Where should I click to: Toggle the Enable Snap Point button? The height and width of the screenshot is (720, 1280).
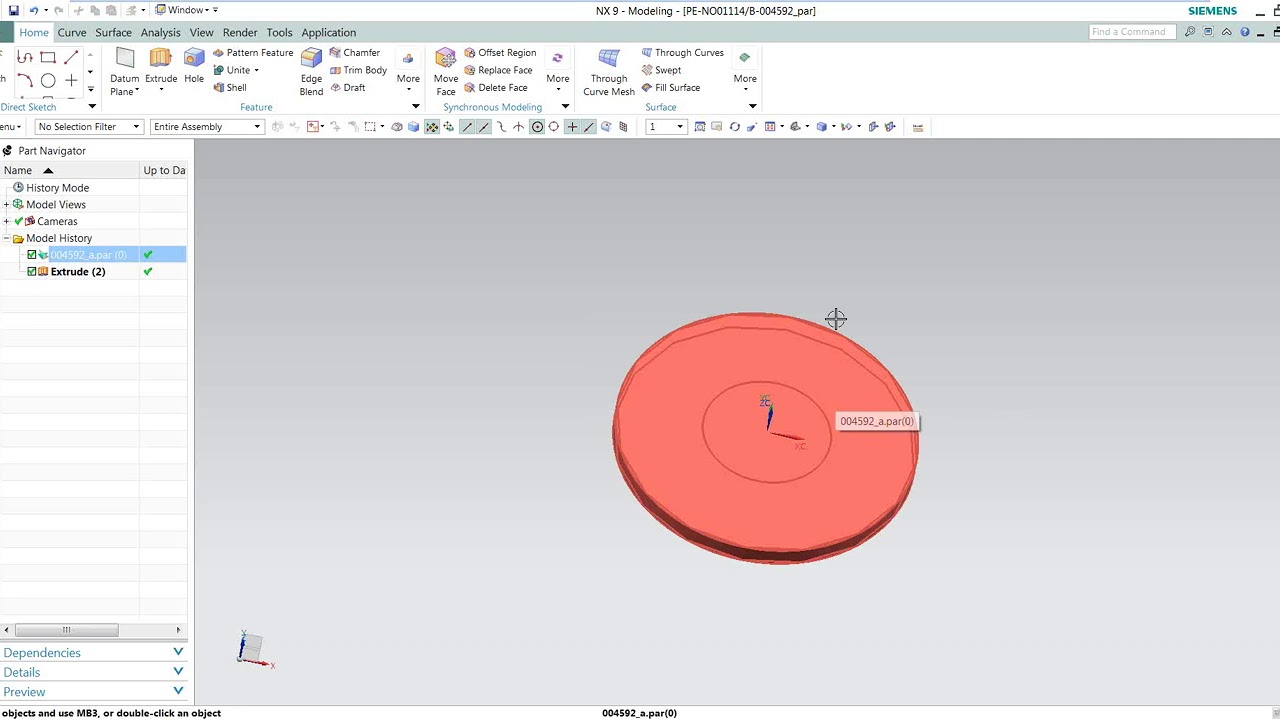pyautogui.click(x=432, y=127)
